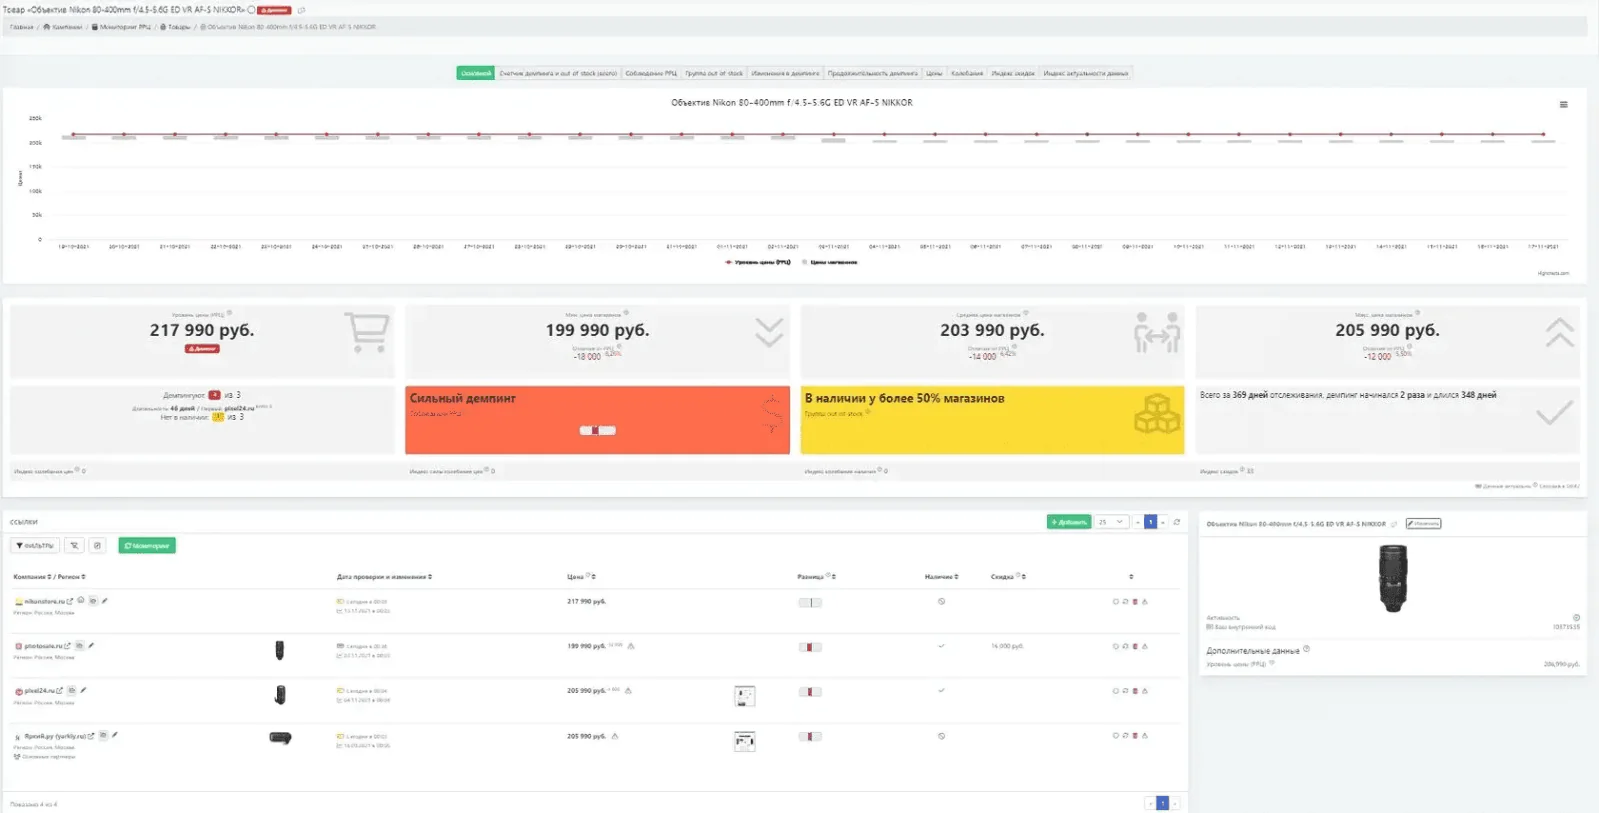Screen dimensions: 1599x813
Task: Click the green Добавить button
Action: point(1068,522)
